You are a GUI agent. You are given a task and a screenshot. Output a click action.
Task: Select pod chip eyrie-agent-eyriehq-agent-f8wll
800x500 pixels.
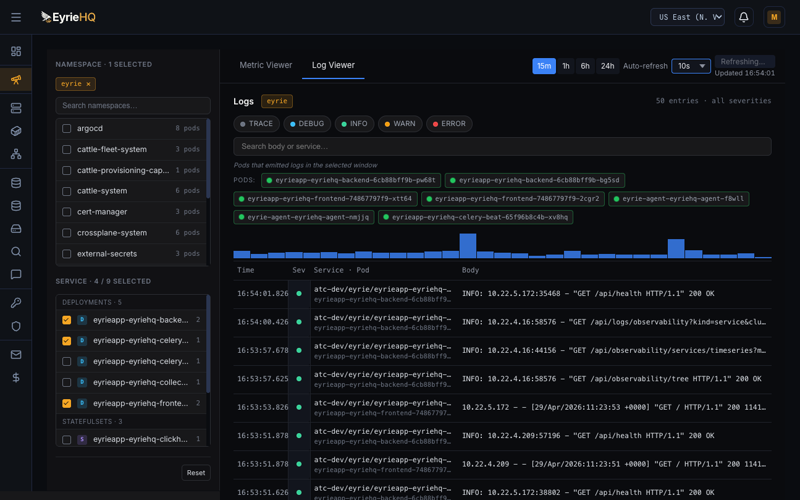679,198
